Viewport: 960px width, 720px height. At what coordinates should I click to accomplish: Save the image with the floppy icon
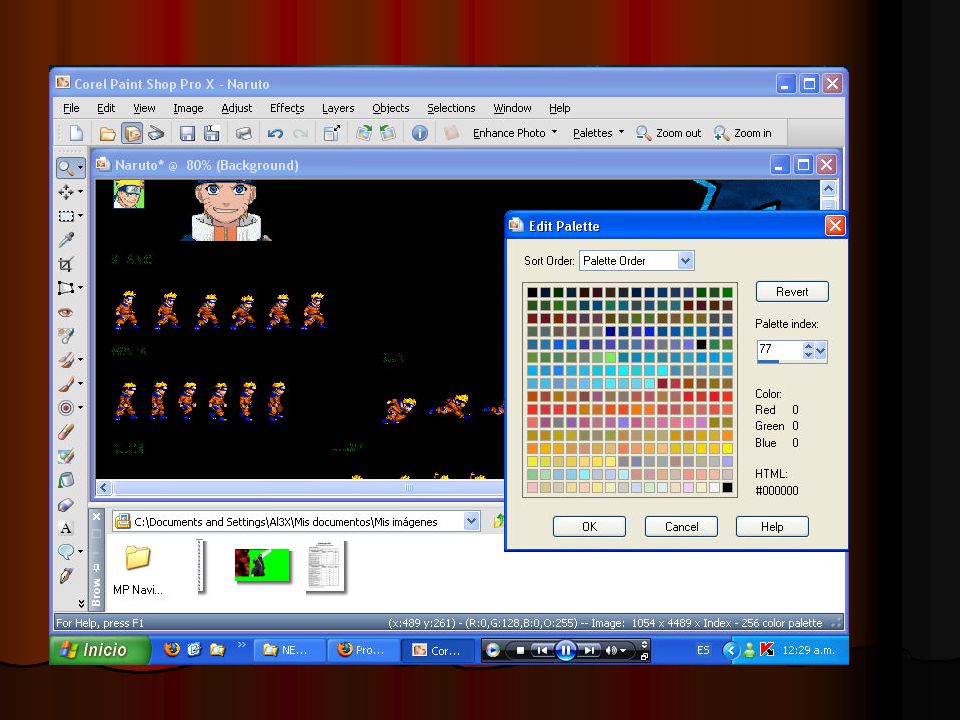[x=187, y=133]
